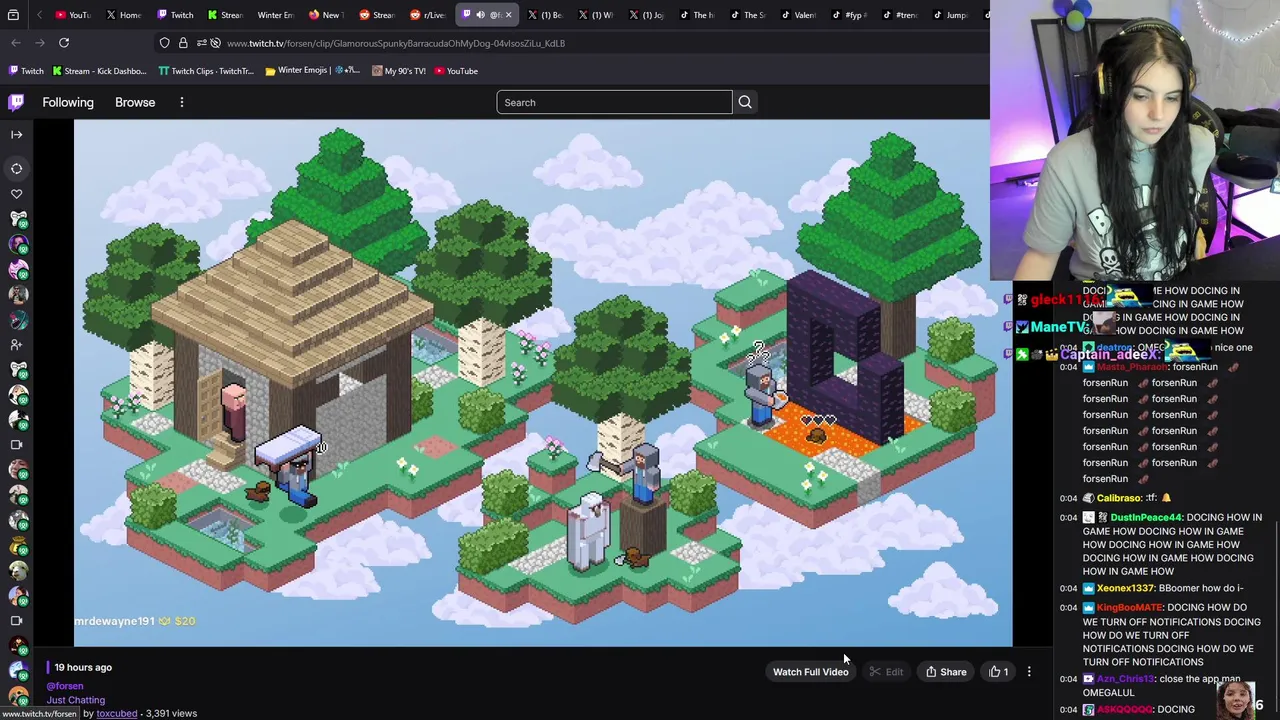This screenshot has width=1280, height=720.
Task: Open the tab list icon in the tab bar
Action: click(x=13, y=15)
